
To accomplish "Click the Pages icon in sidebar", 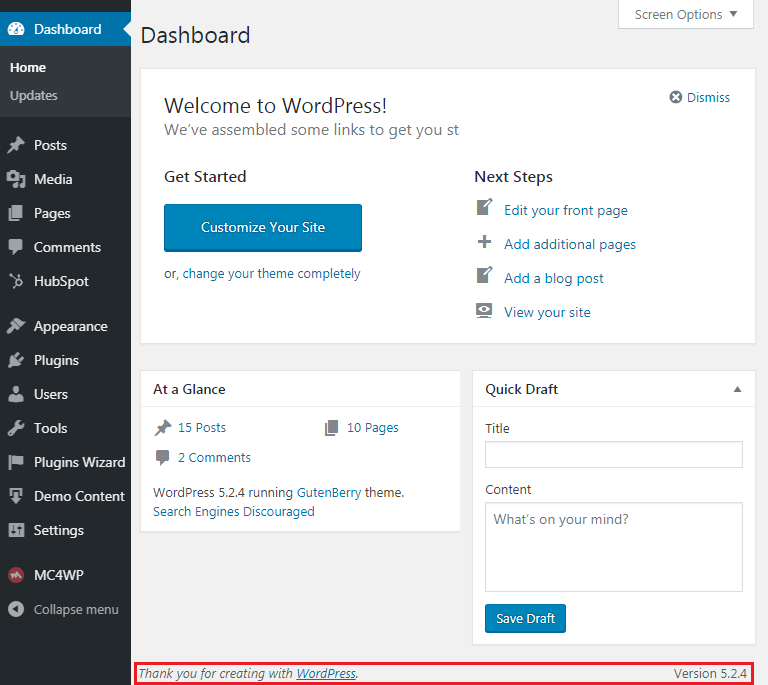I will pos(16,213).
